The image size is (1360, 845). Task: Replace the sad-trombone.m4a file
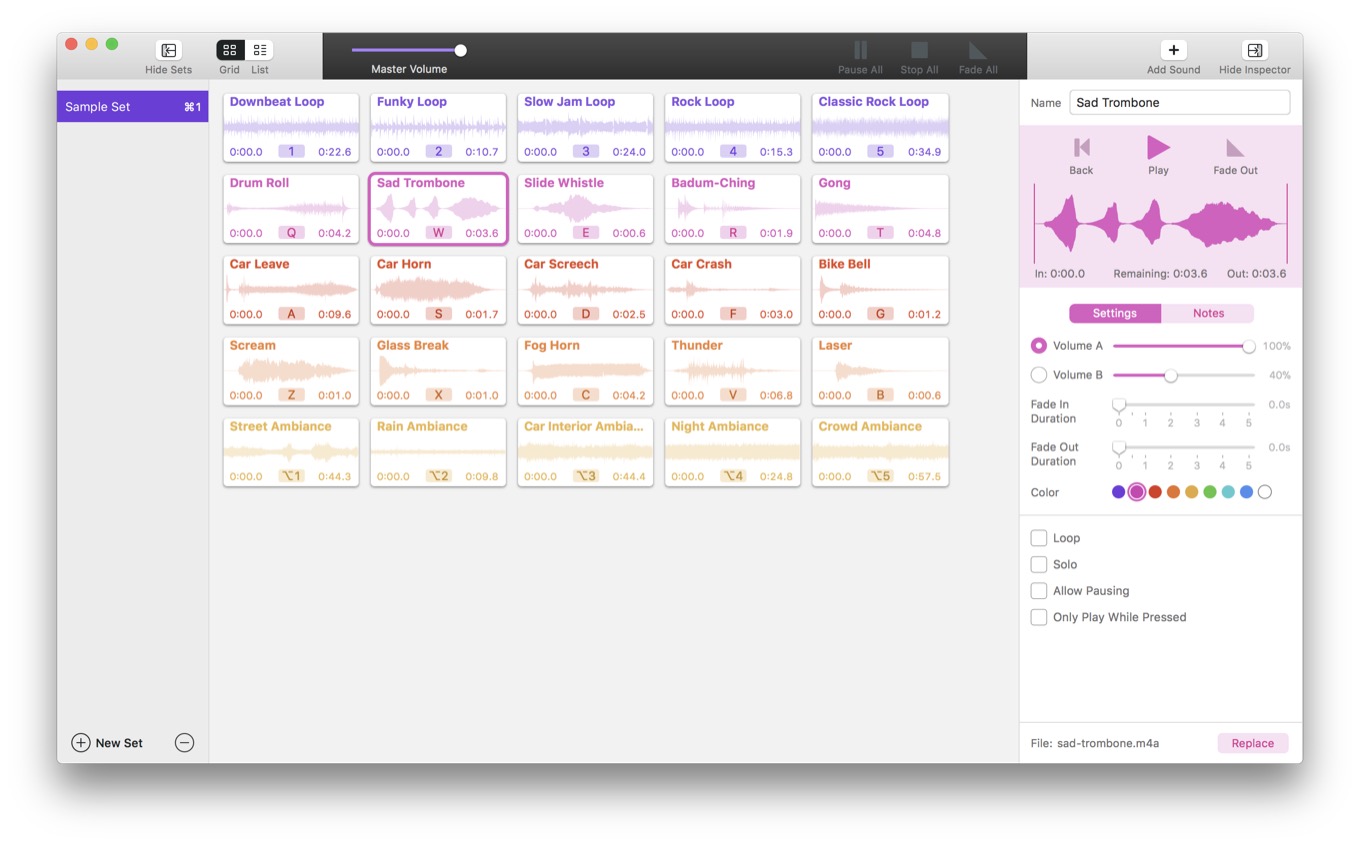[1252, 743]
